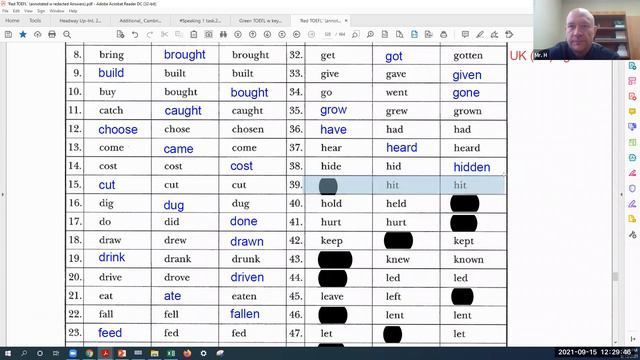The height and width of the screenshot is (360, 640).
Task: Open the Help menu
Action: (73, 11)
